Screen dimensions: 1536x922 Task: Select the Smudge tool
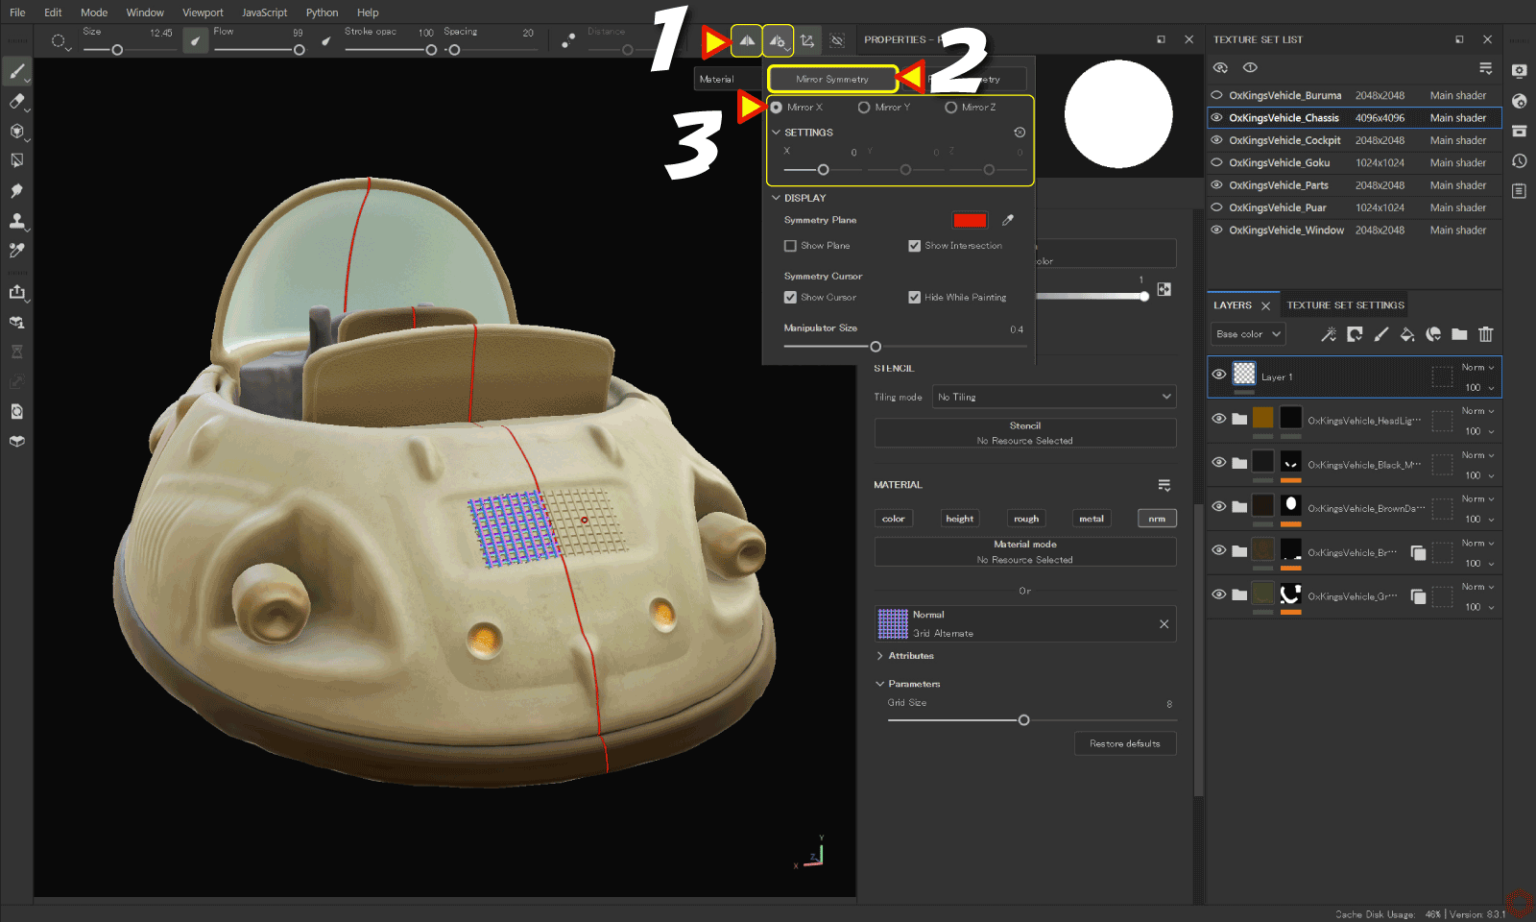click(x=16, y=190)
